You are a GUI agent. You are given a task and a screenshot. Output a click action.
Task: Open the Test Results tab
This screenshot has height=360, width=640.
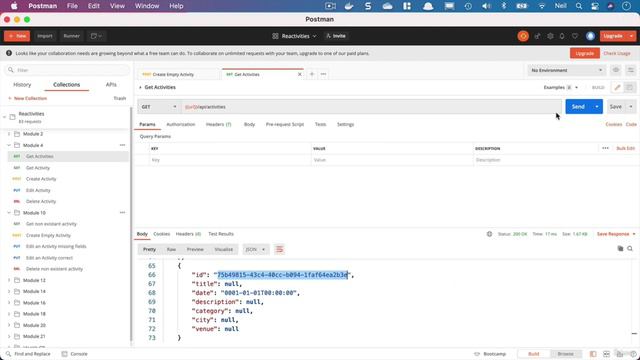pyautogui.click(x=221, y=234)
